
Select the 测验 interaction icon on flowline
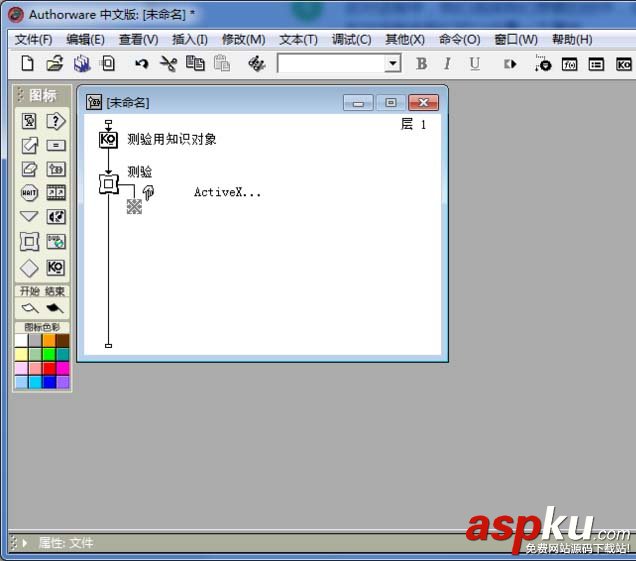(x=109, y=184)
